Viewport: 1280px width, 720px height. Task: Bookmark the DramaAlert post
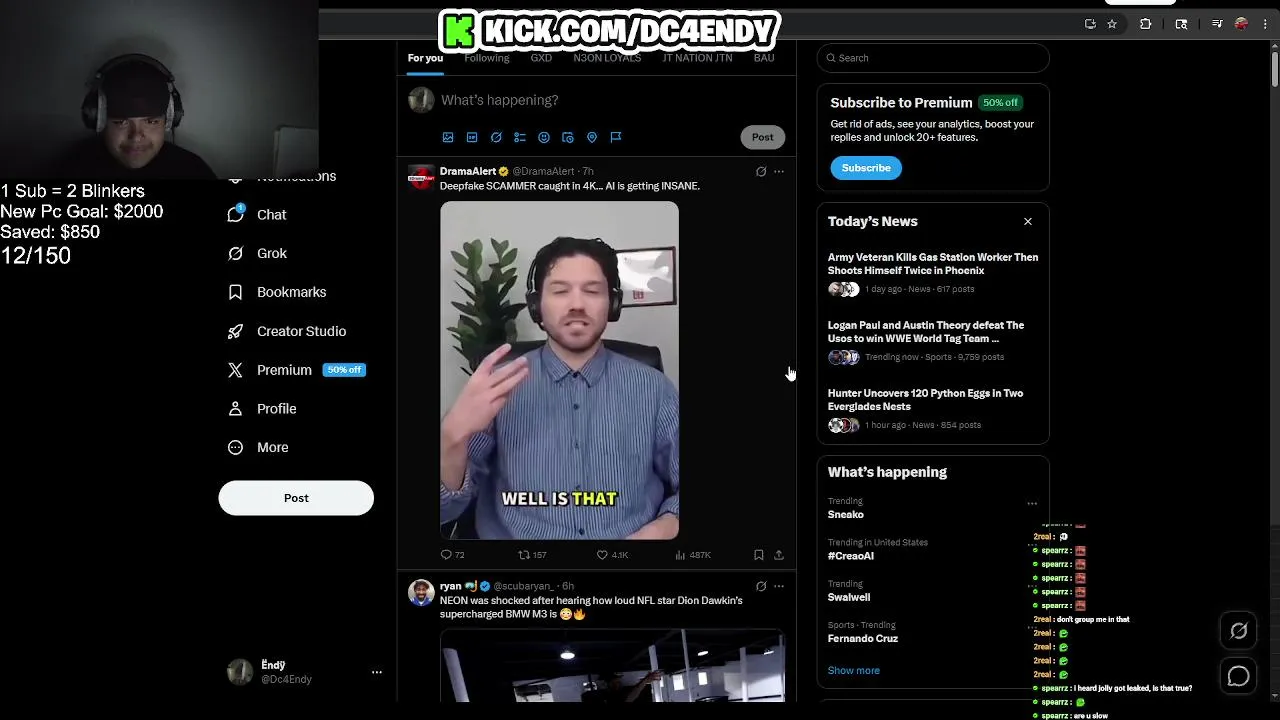pos(759,555)
